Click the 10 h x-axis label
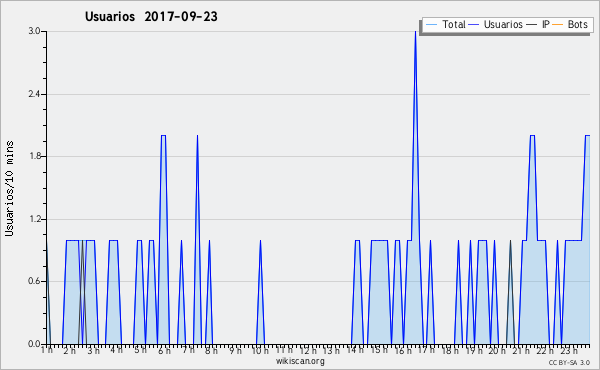This screenshot has height=370, width=600. click(x=260, y=350)
